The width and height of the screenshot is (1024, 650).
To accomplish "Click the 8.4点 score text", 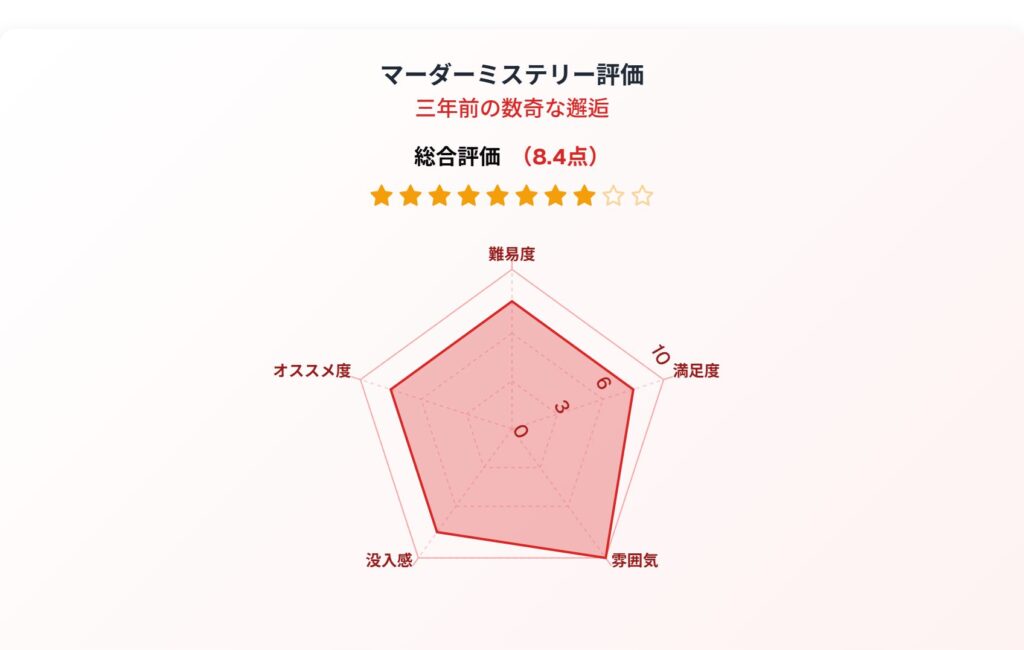I will pyautogui.click(x=560, y=157).
